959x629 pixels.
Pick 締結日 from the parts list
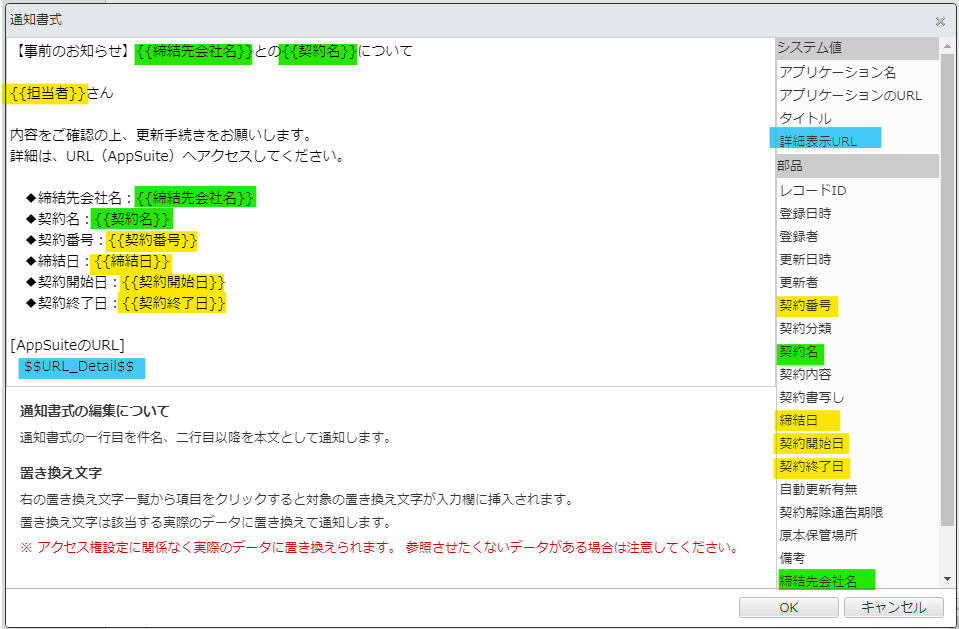(x=798, y=420)
